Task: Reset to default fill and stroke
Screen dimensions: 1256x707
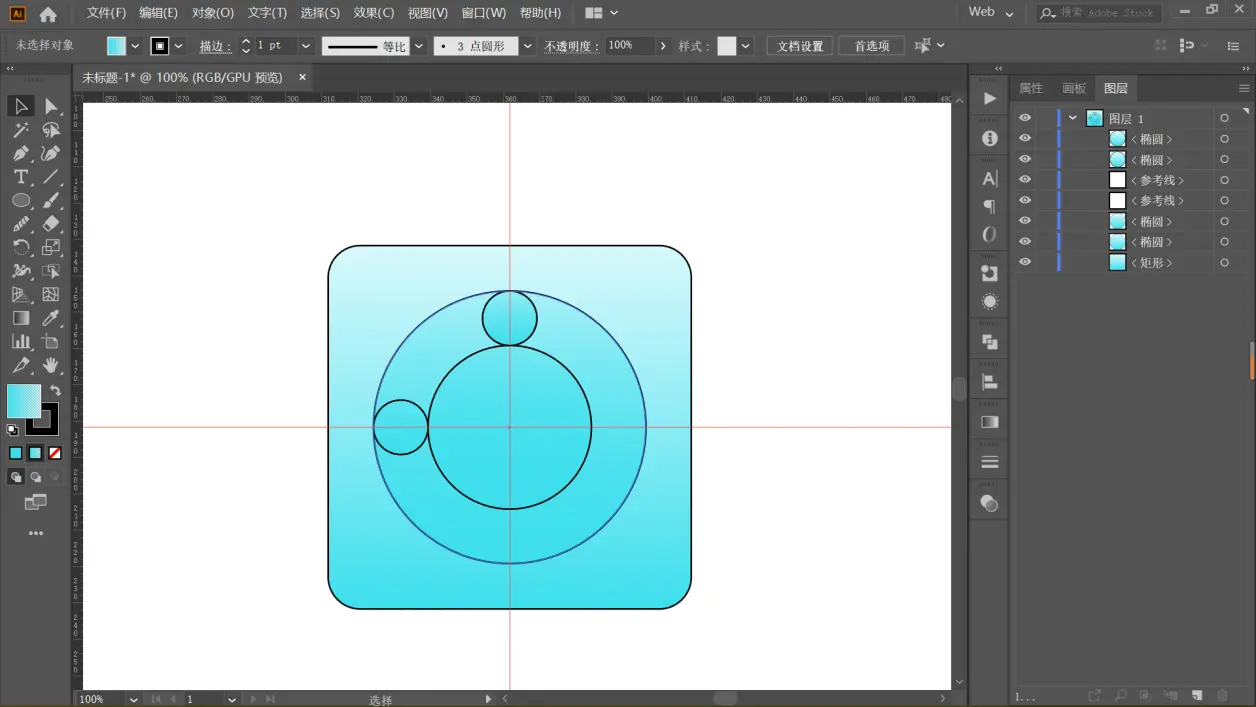Action: 13,430
